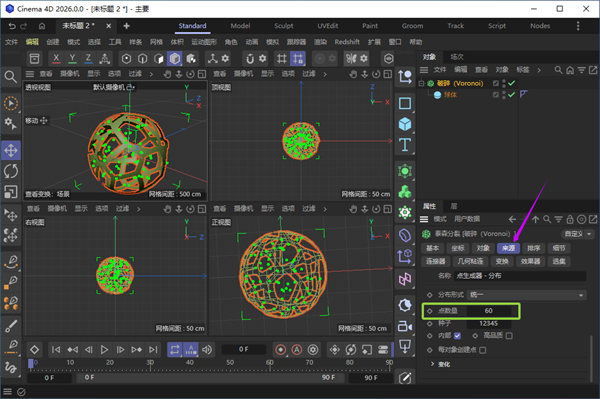Enable the grid snap highlighted icon
The width and height of the screenshot is (600, 399).
[x=297, y=59]
